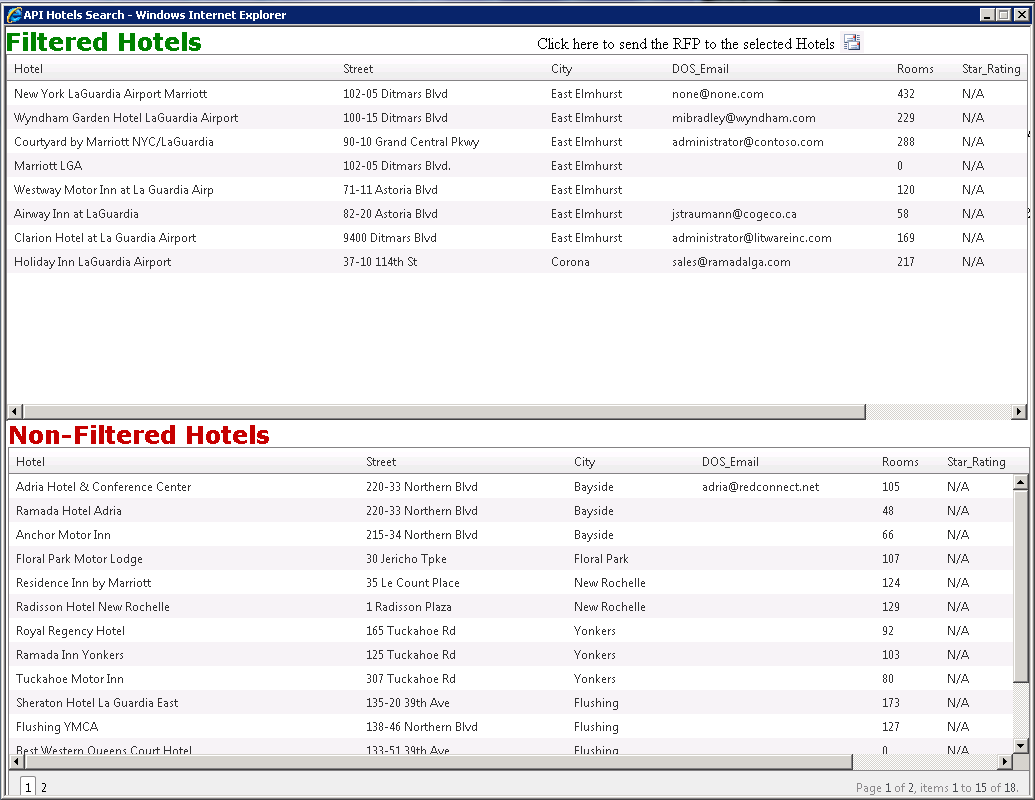The height and width of the screenshot is (800, 1035).
Task: Click the Filtered Hotels horizontal scrollbar thumb
Action: 444,411
